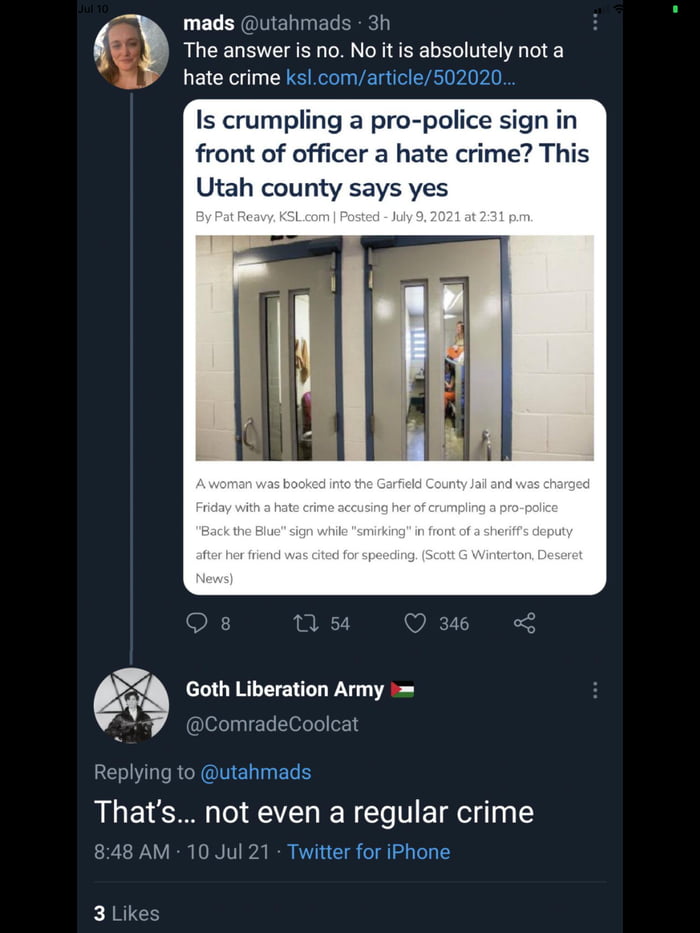This screenshot has height=933, width=700.
Task: Open the share icon on tweet
Action: pos(524,623)
